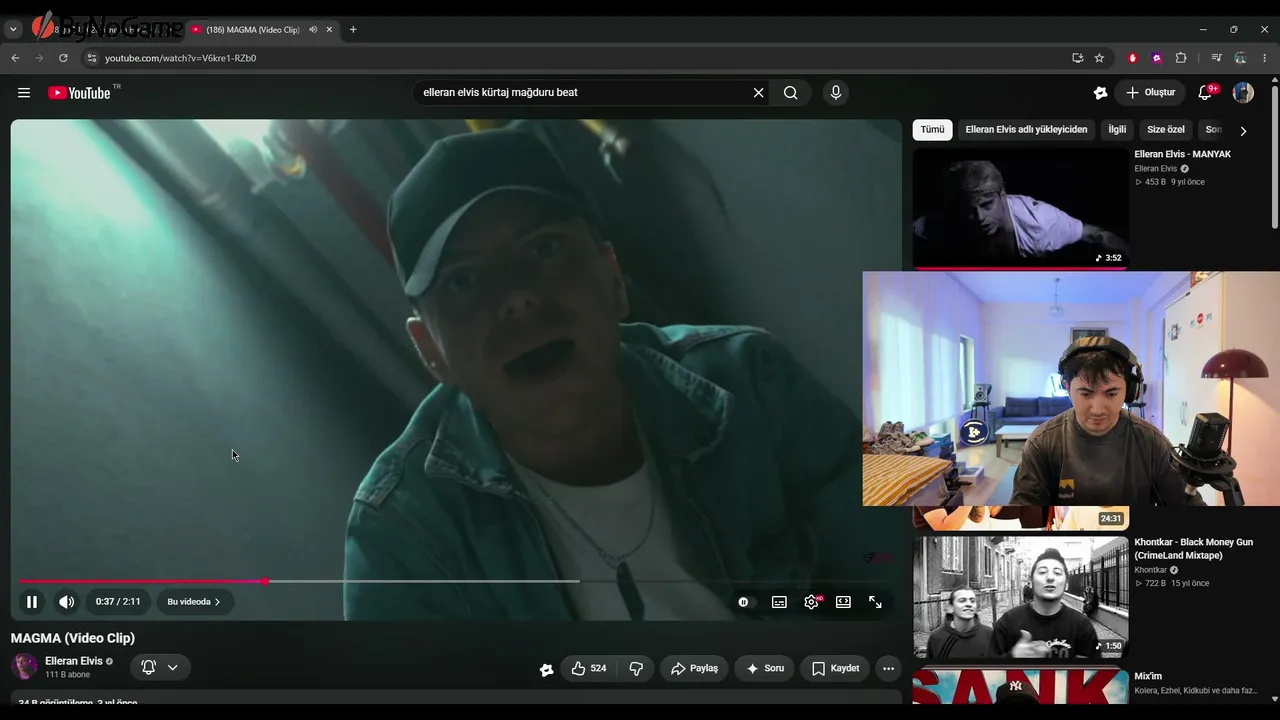Go back in the browser
Screen dimensions: 1280x720
[15, 58]
